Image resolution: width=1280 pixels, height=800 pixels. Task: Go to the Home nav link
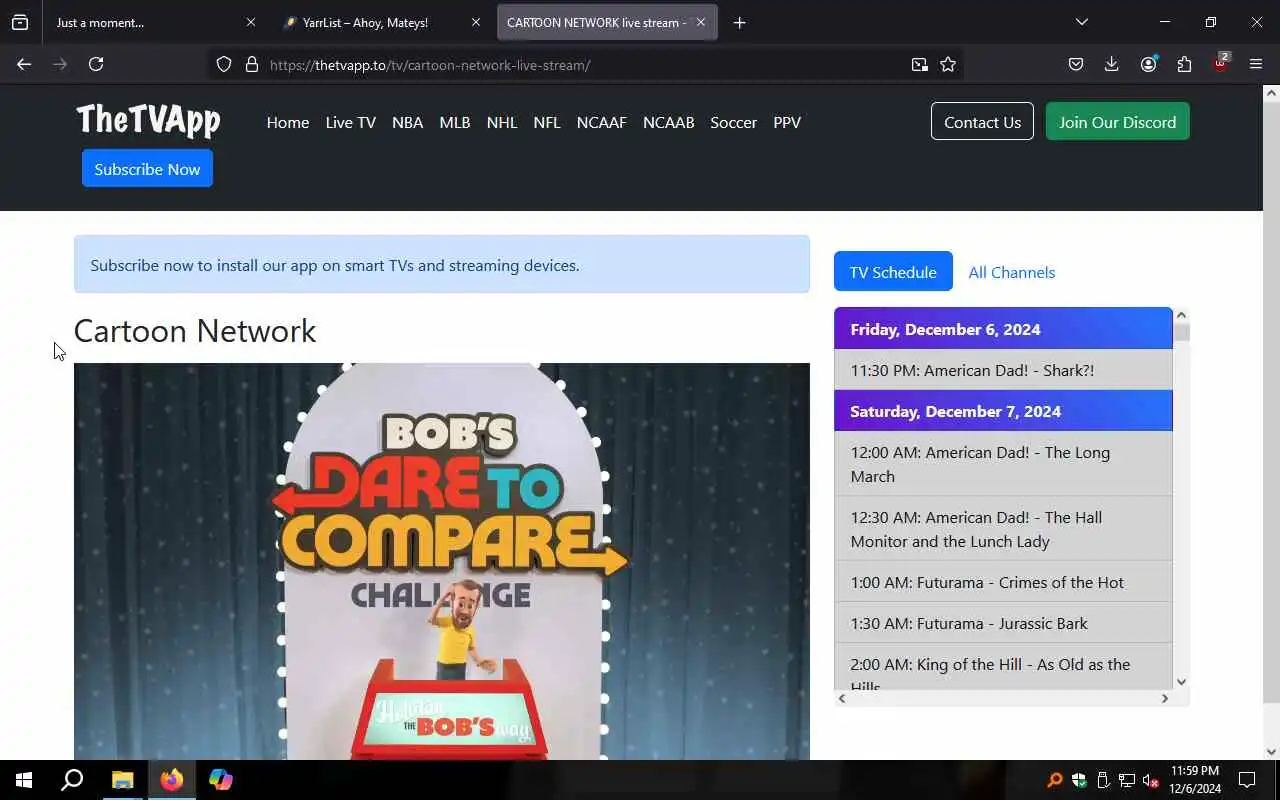pos(288,122)
